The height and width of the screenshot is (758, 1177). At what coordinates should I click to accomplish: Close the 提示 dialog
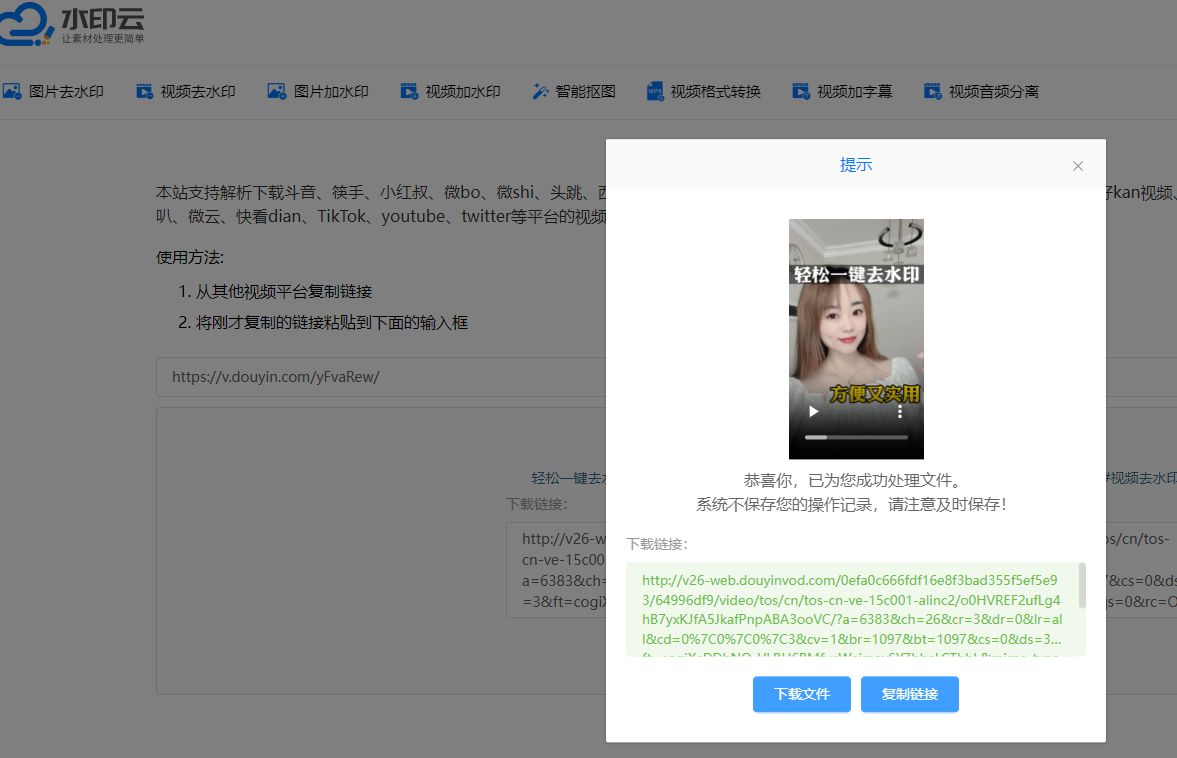(1077, 166)
